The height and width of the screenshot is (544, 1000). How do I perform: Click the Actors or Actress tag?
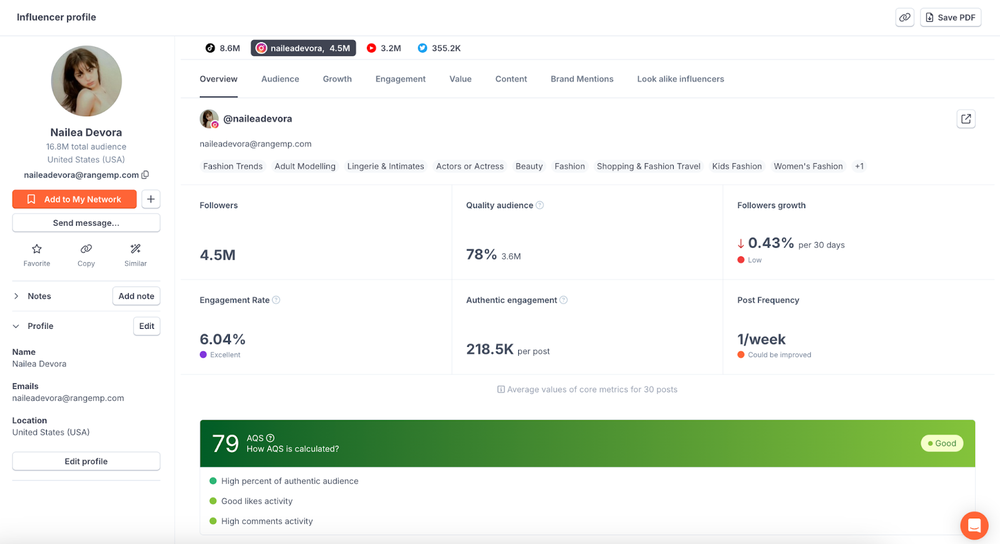(469, 166)
